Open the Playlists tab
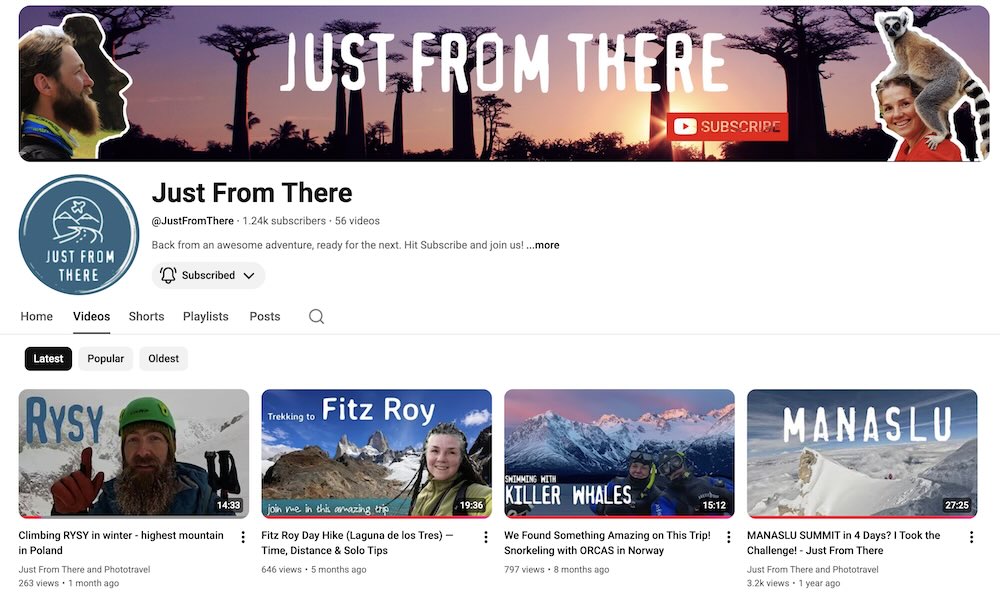The width and height of the screenshot is (1000, 595). click(205, 316)
